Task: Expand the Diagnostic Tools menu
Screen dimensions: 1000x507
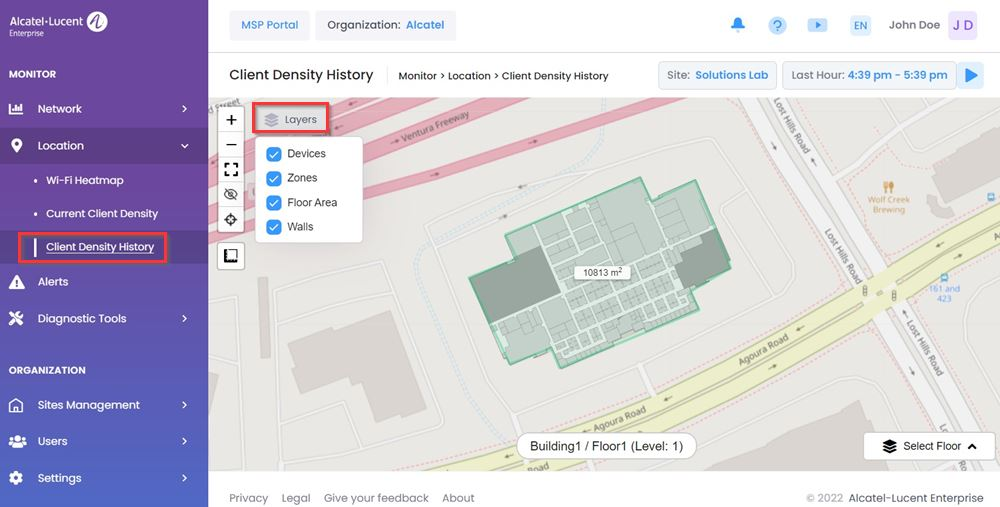Action: pos(104,319)
